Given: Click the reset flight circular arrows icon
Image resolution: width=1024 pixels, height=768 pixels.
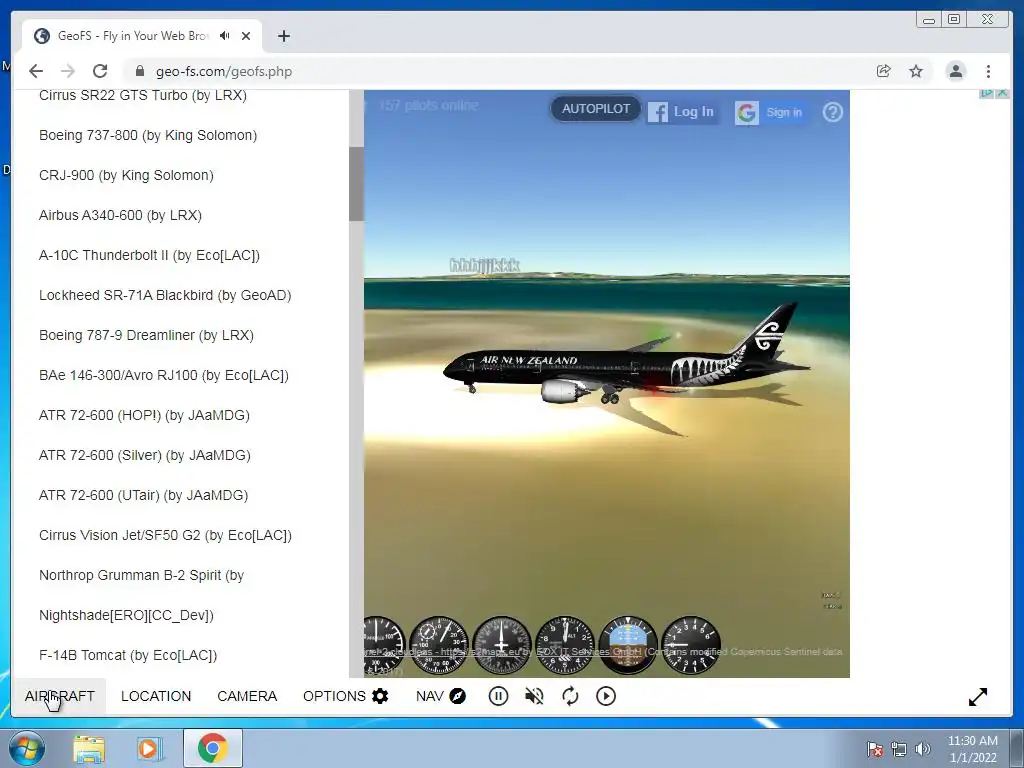Looking at the screenshot, I should click(570, 696).
